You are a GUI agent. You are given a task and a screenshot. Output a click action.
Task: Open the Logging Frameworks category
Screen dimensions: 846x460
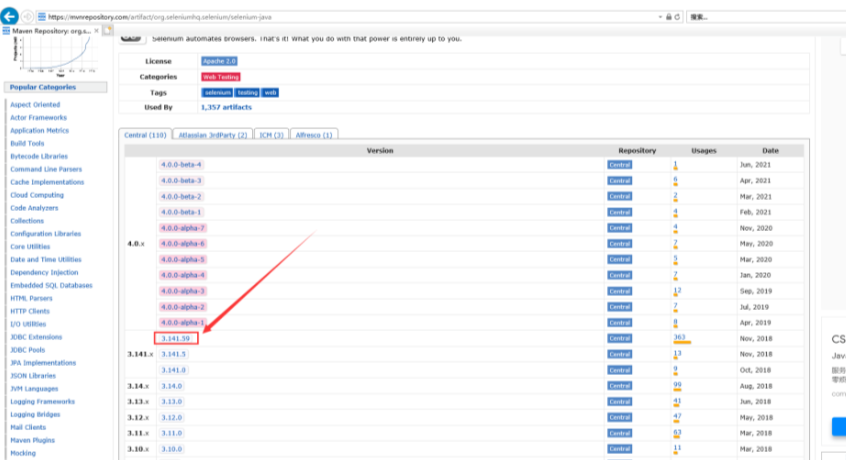pyautogui.click(x=43, y=402)
